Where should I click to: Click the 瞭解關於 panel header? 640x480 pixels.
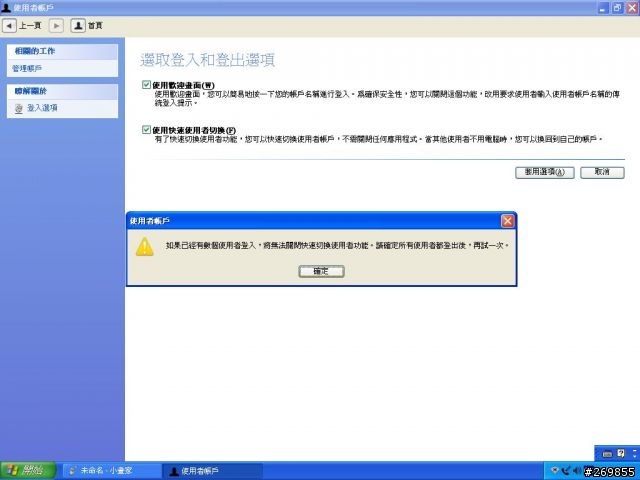click(62, 91)
